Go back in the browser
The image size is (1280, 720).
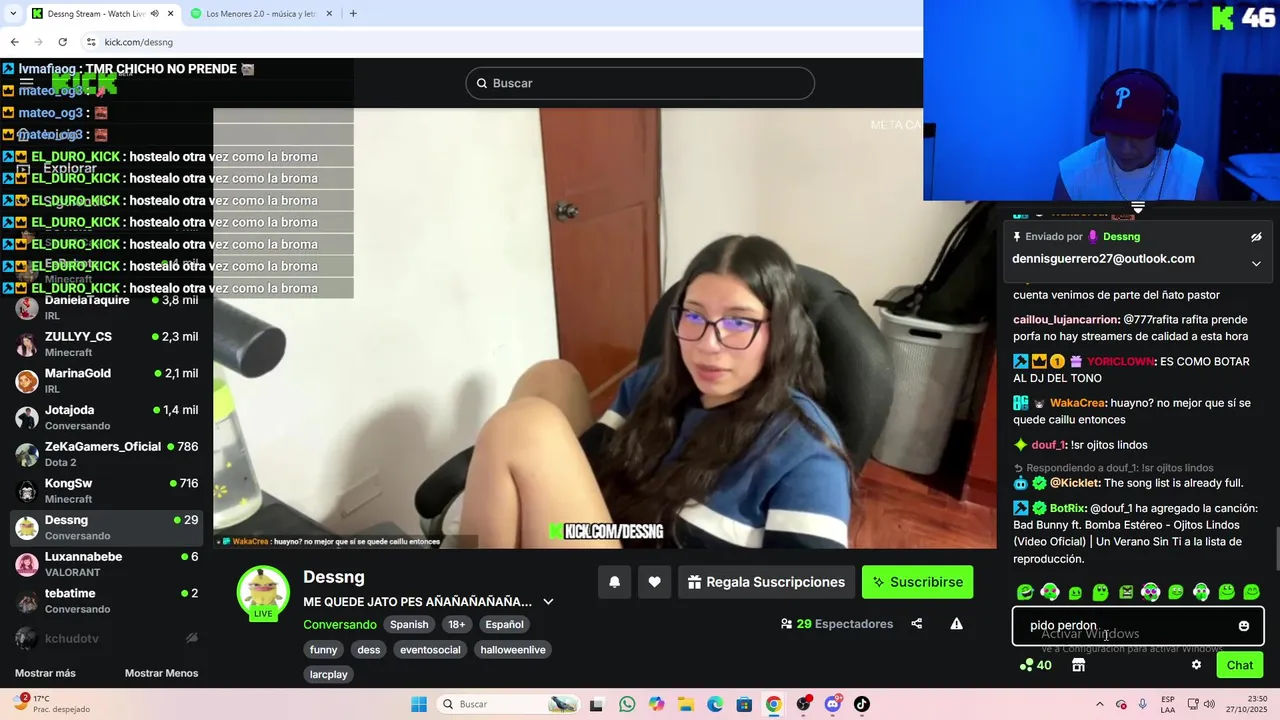(14, 42)
